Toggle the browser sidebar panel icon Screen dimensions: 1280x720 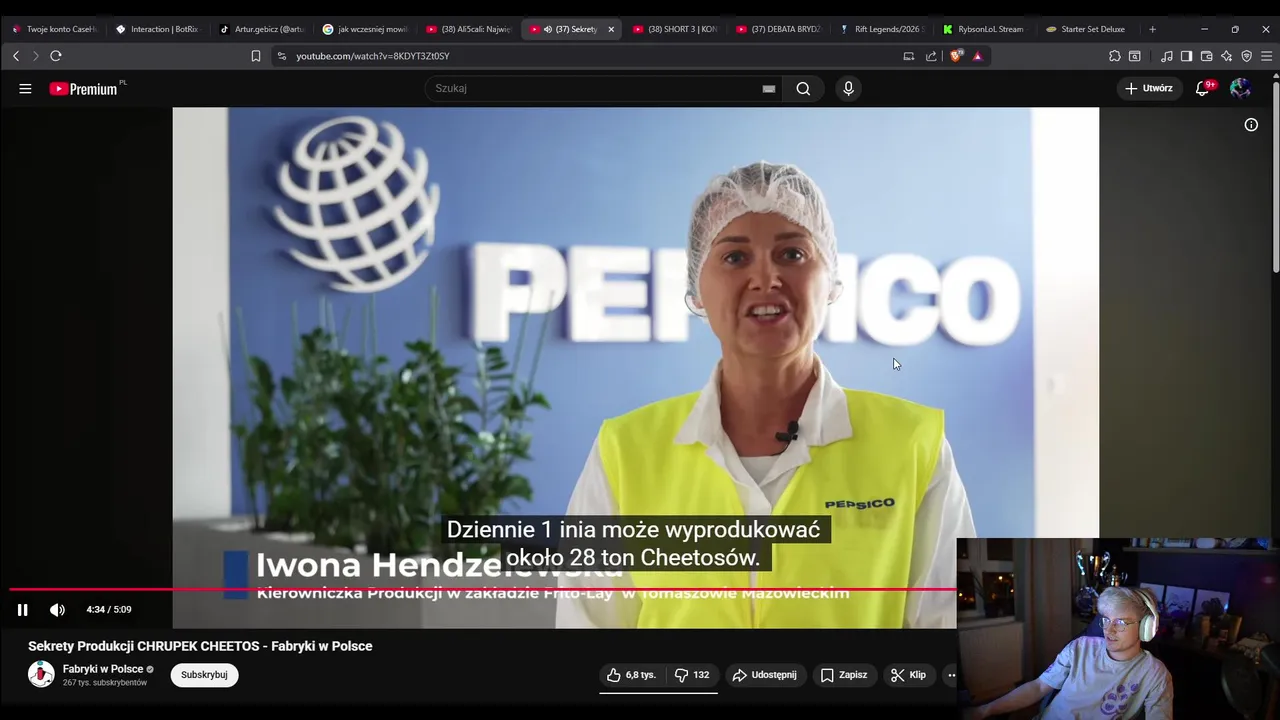pos(1186,56)
